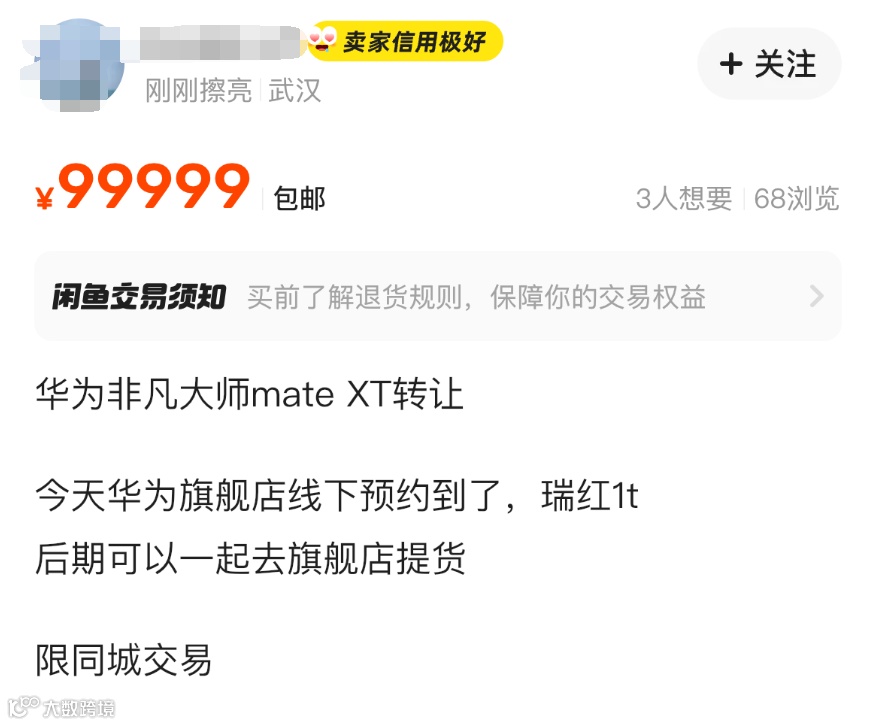The image size is (874, 725).
Task: Expand the 闲鱼交易须知 chevron arrow
Action: tap(817, 296)
